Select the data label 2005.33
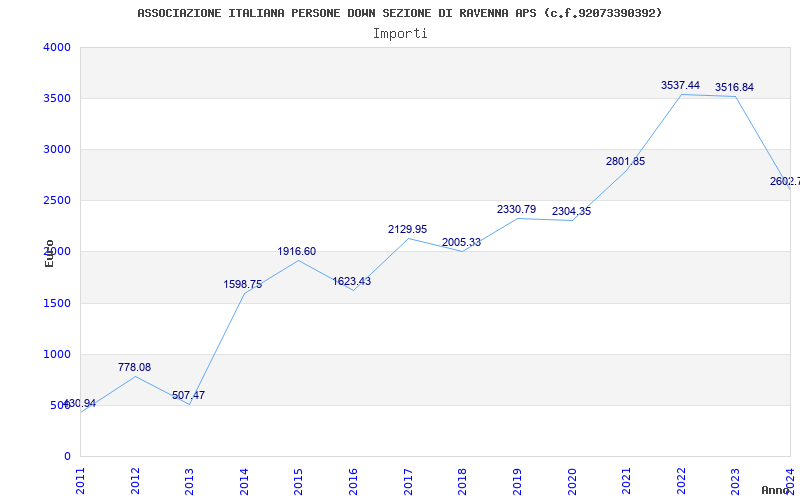800x500 pixels. click(x=461, y=242)
